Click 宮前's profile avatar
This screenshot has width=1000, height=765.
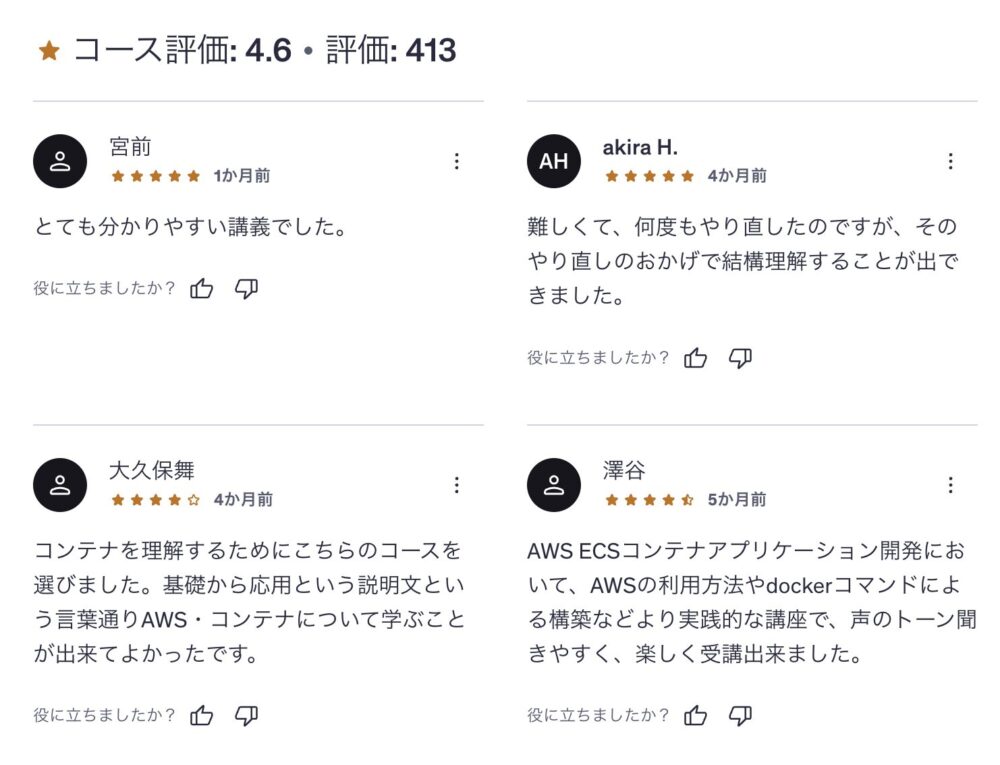tap(60, 161)
